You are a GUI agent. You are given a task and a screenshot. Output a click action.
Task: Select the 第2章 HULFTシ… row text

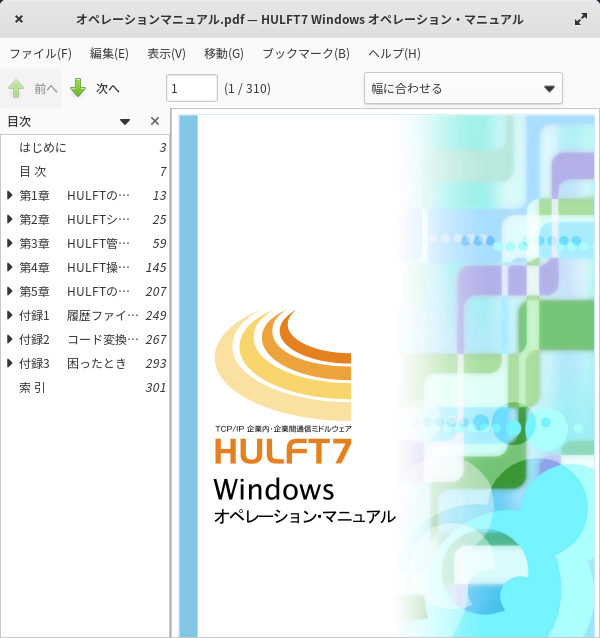[x=74, y=219]
